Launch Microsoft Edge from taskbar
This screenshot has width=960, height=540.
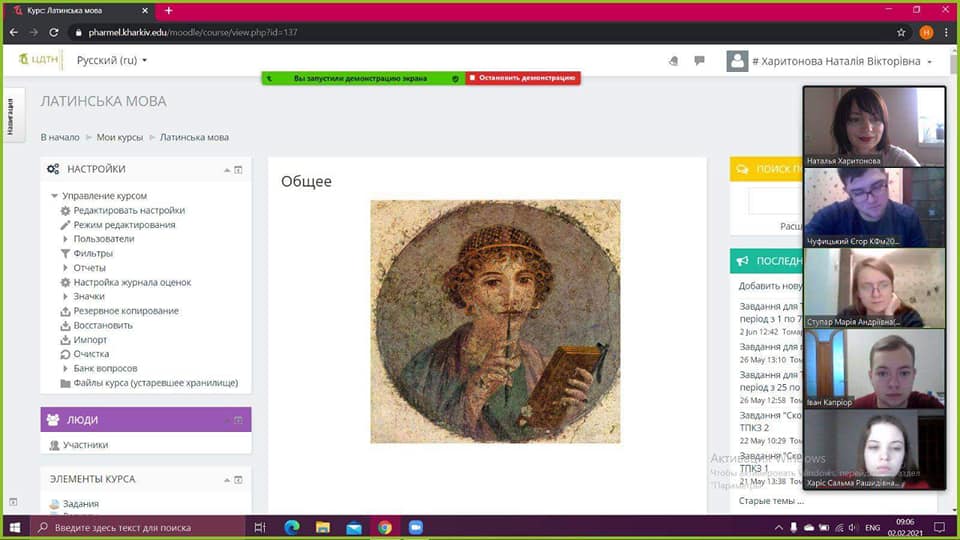click(x=292, y=527)
